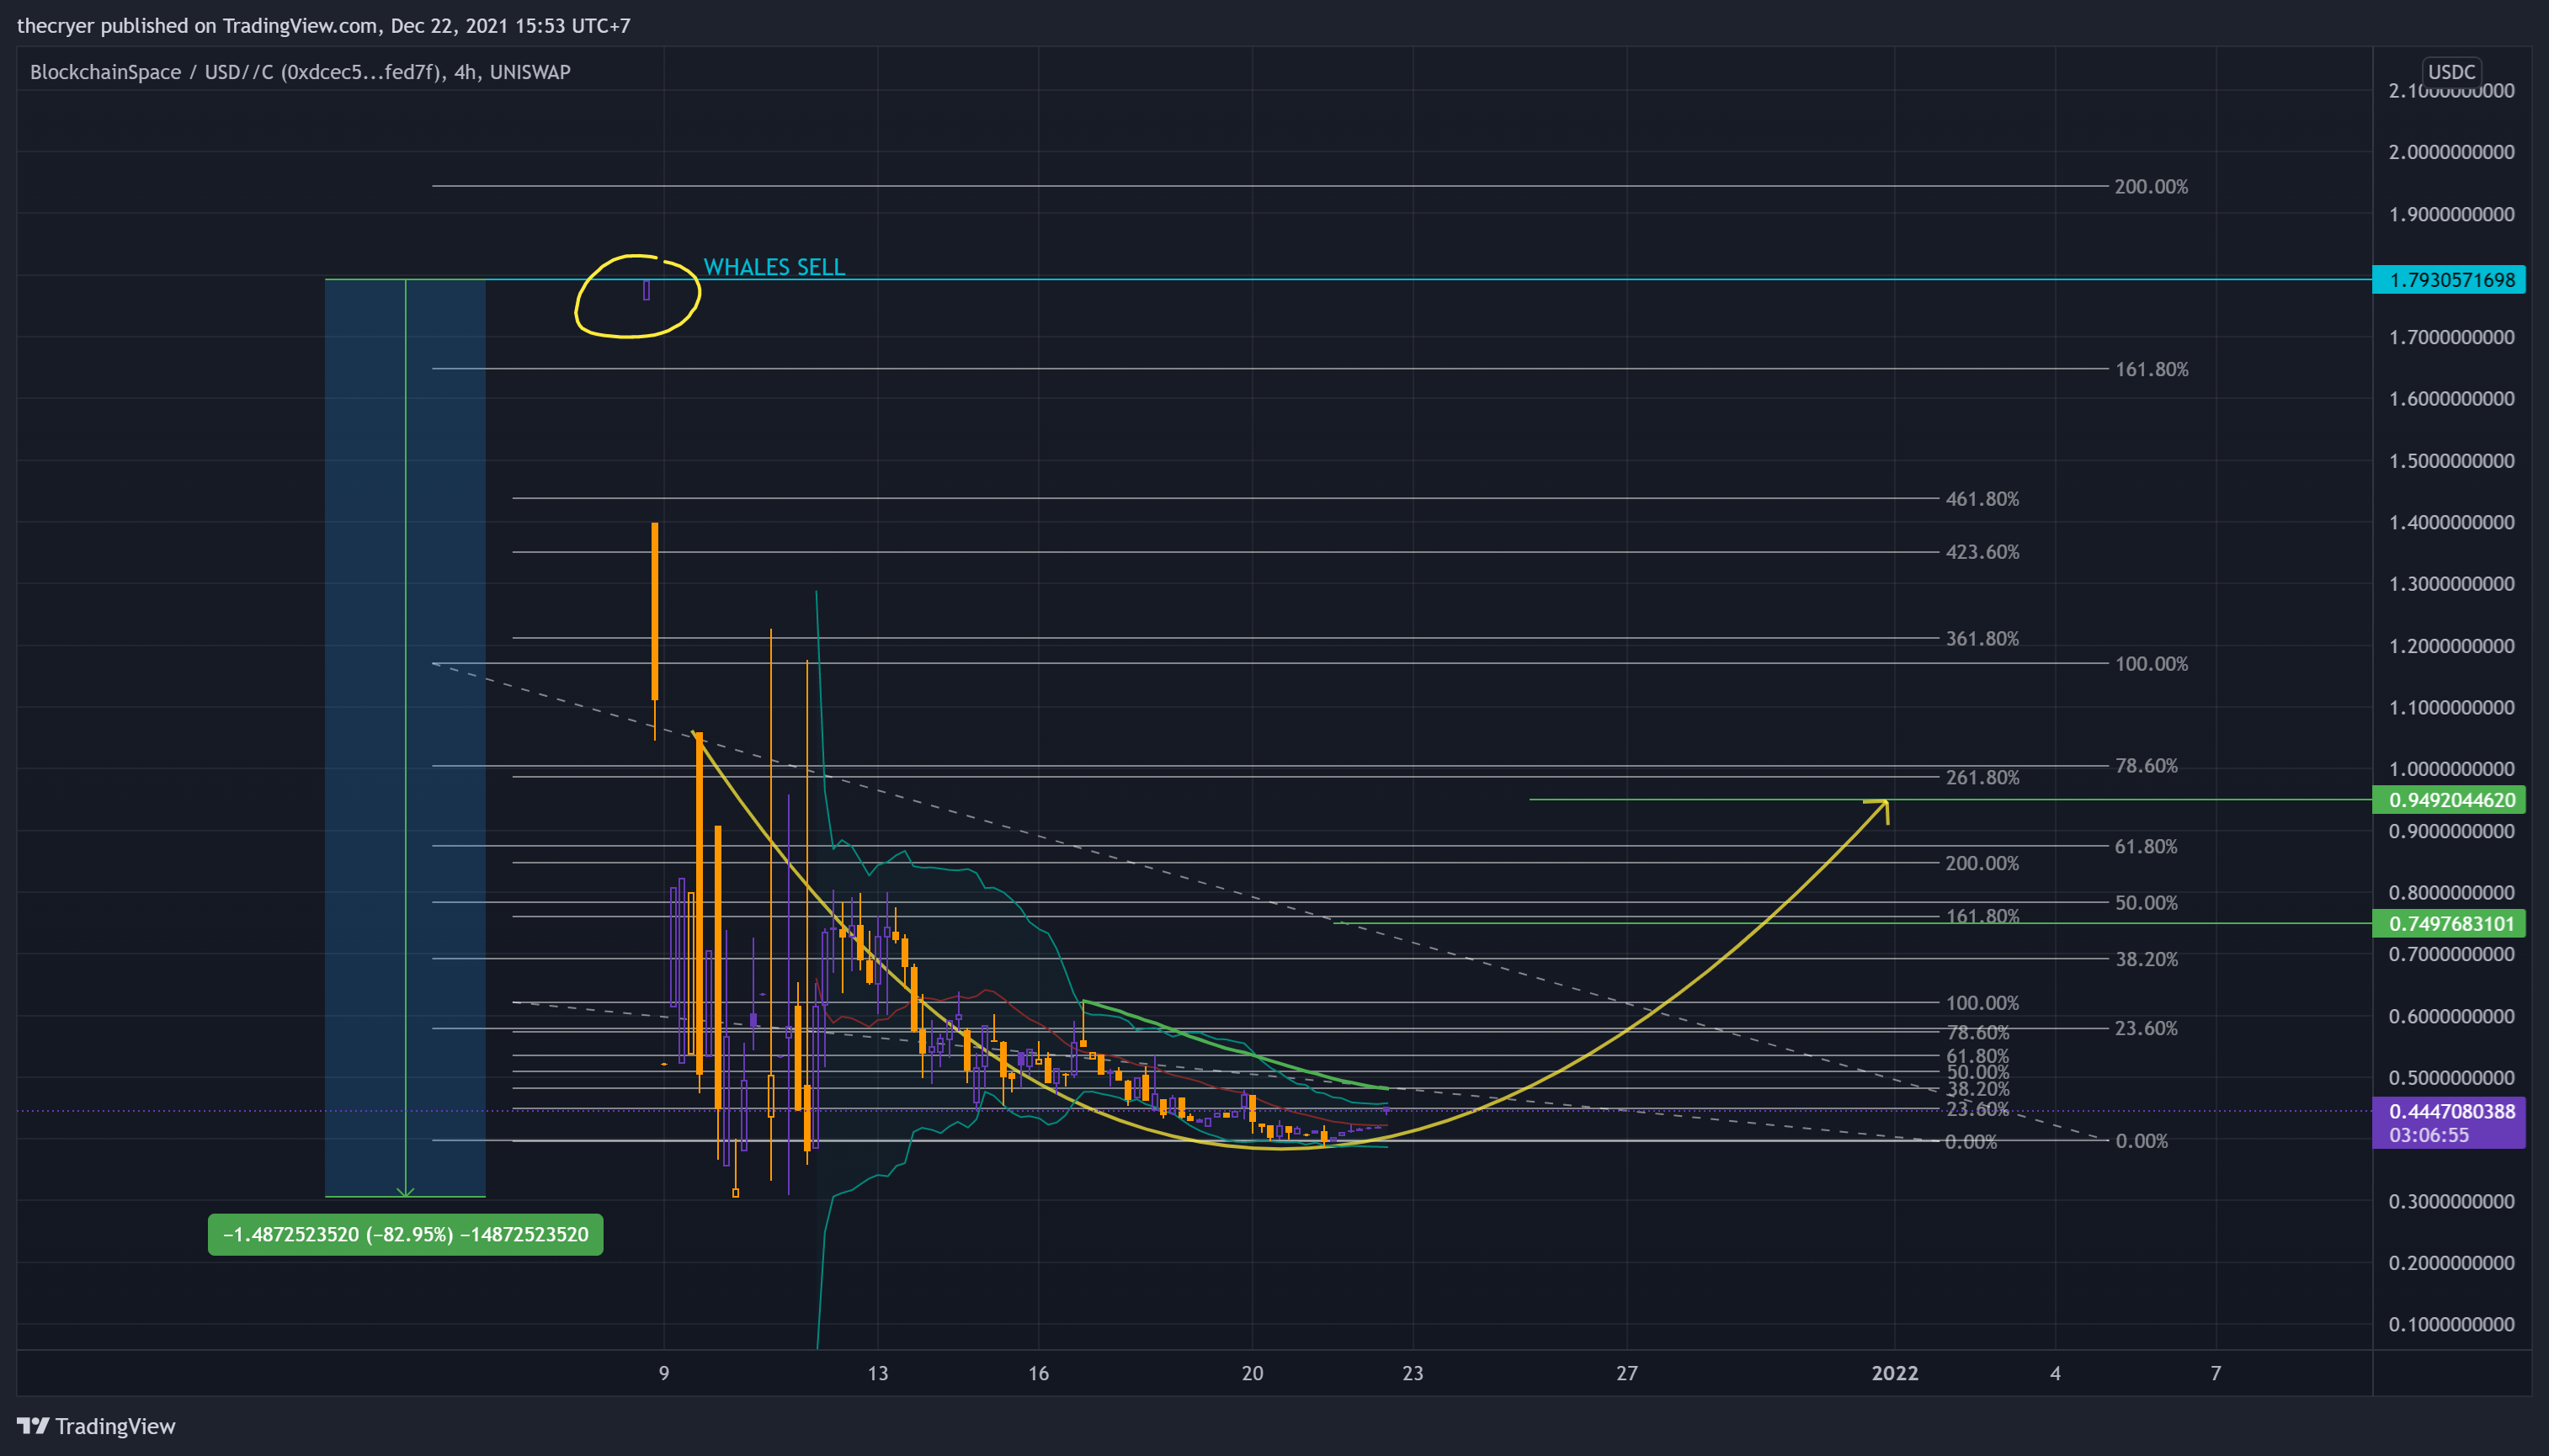
Task: Click the outer 38.20% Fibonacci label
Action: (x=2146, y=960)
